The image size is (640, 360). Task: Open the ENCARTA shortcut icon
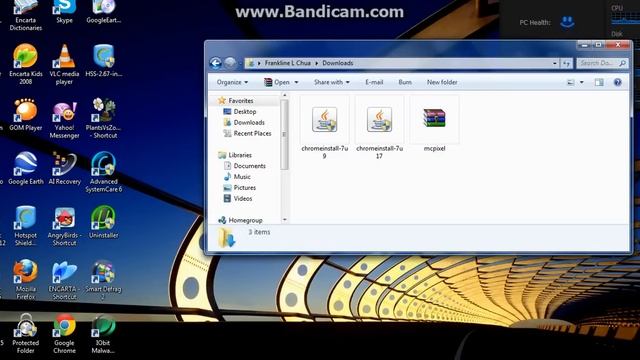[64, 280]
